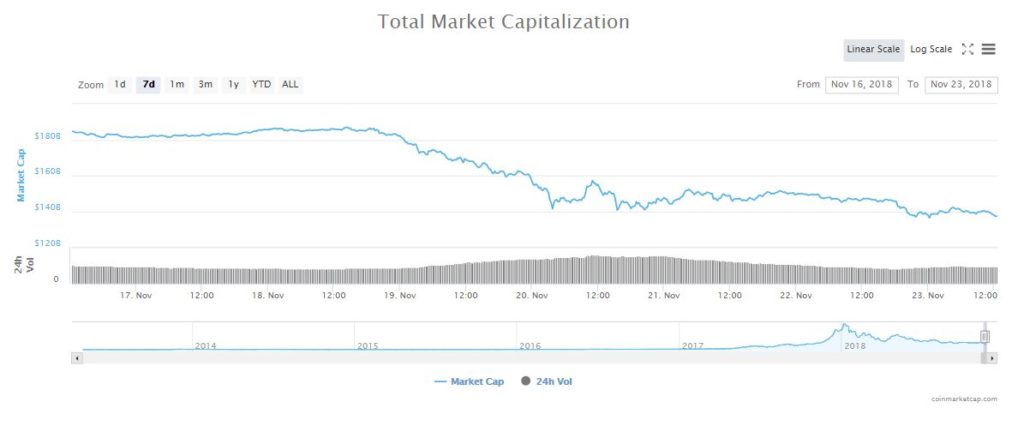
Task: Open the chart context menu (hamburger icon)
Action: pyautogui.click(x=988, y=49)
